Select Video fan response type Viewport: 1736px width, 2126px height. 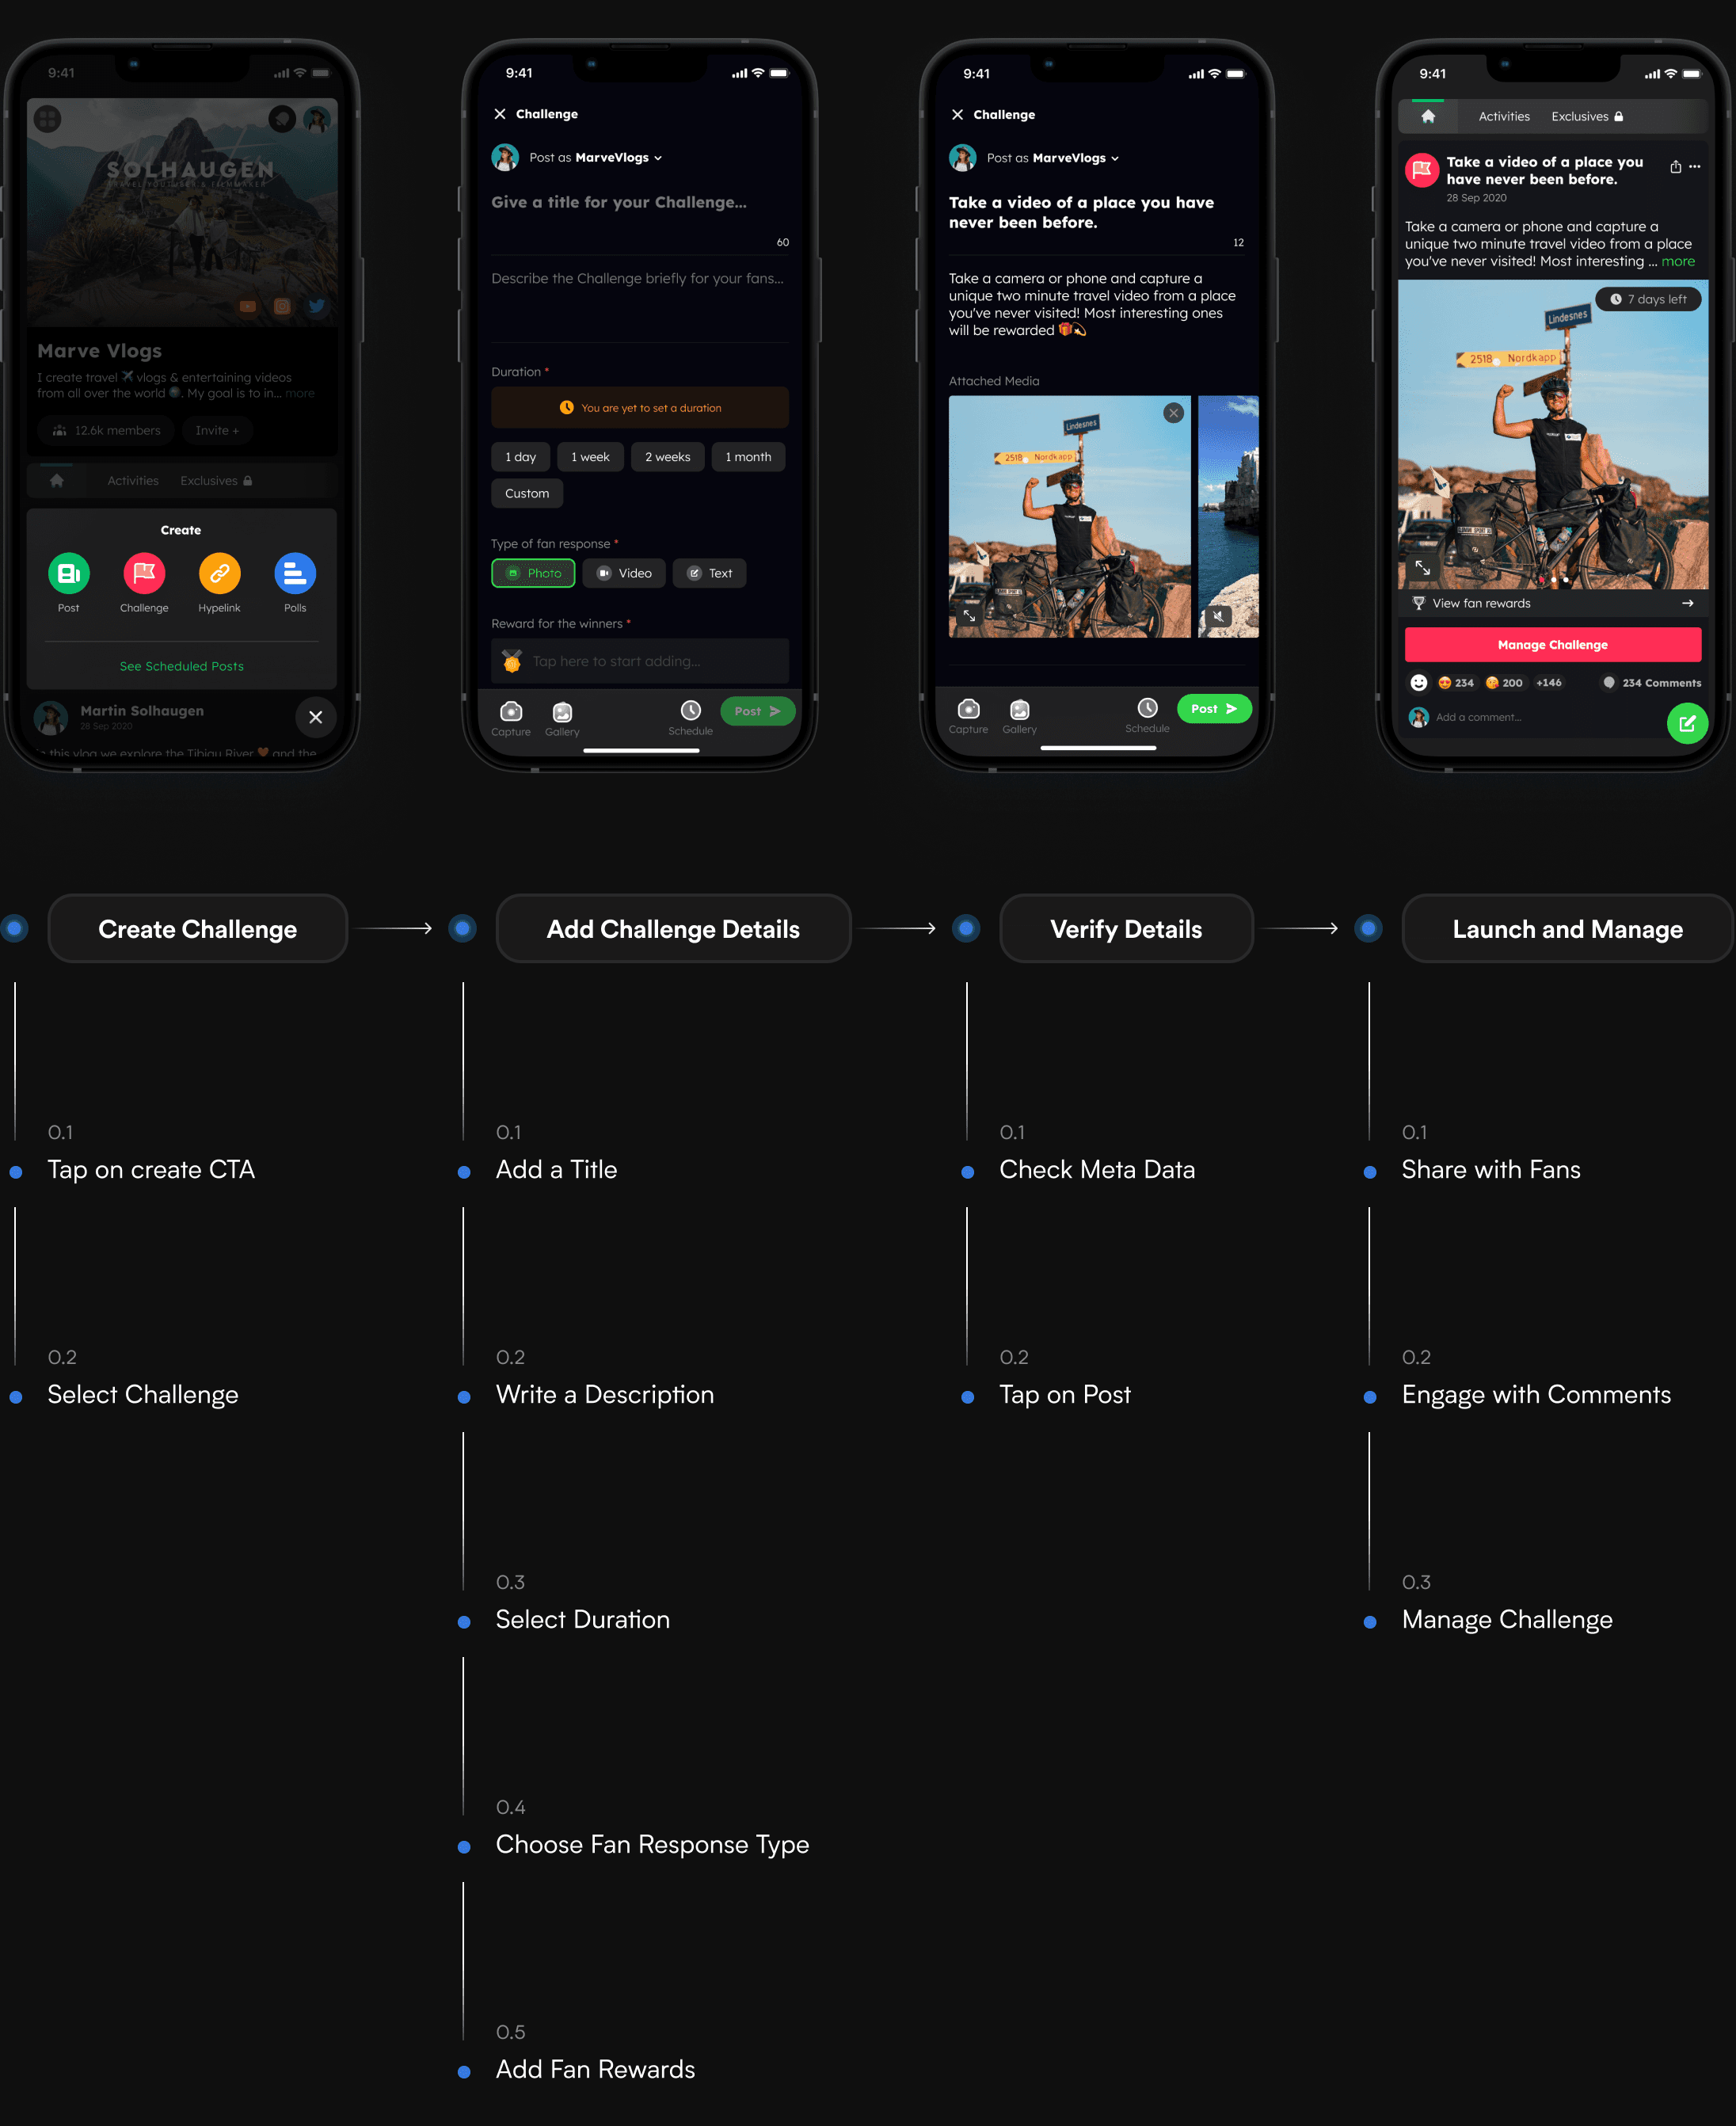click(x=624, y=573)
